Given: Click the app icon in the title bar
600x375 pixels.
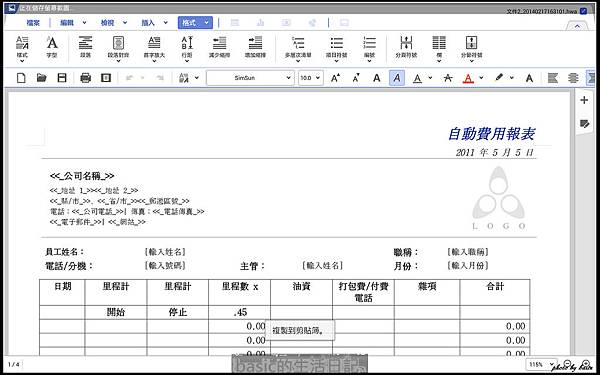Looking at the screenshot, I should point(11,8).
